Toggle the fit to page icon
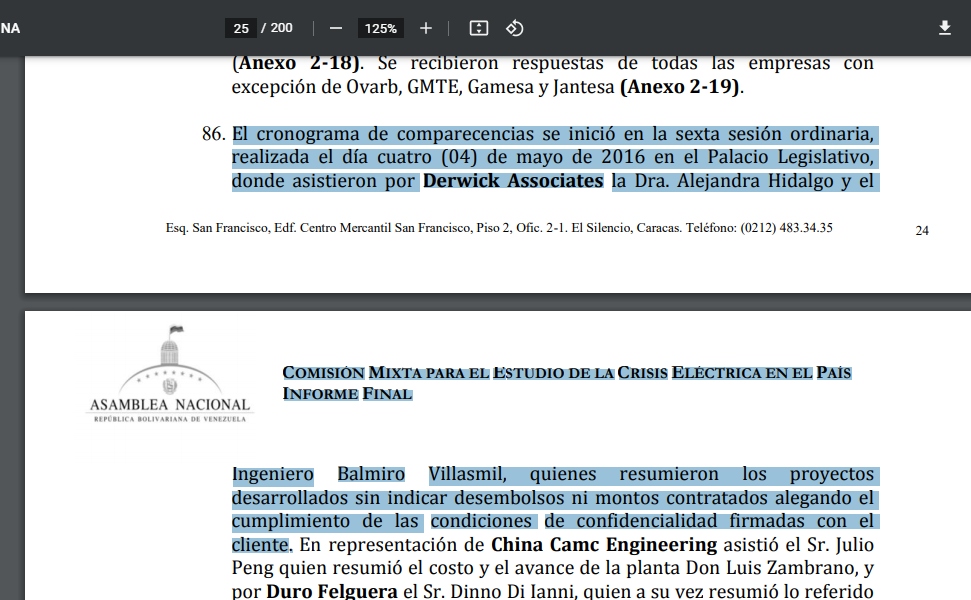The height and width of the screenshot is (600, 971). point(479,28)
